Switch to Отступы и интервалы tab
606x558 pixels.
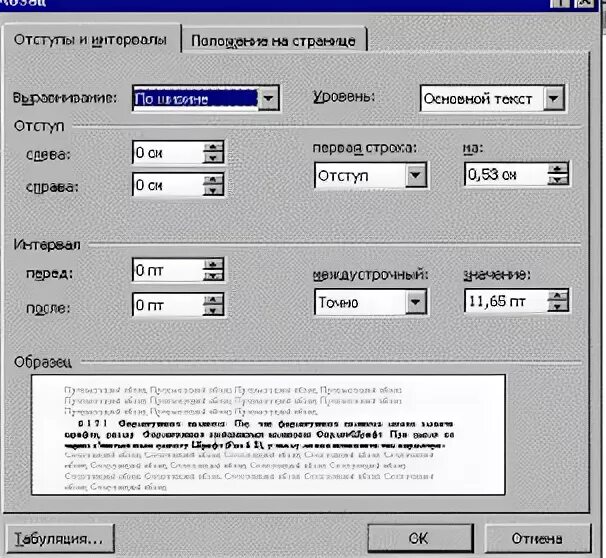(x=90, y=40)
